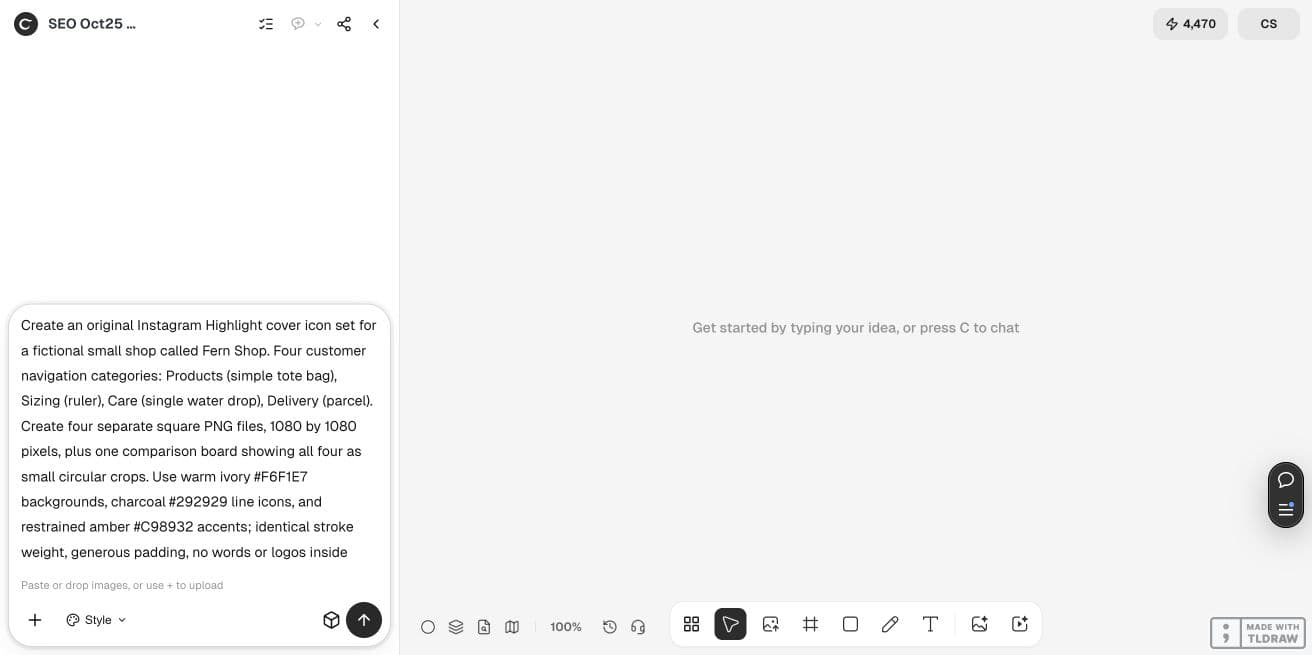Click the plus upload button
The image size is (1312, 655).
[x=35, y=620]
